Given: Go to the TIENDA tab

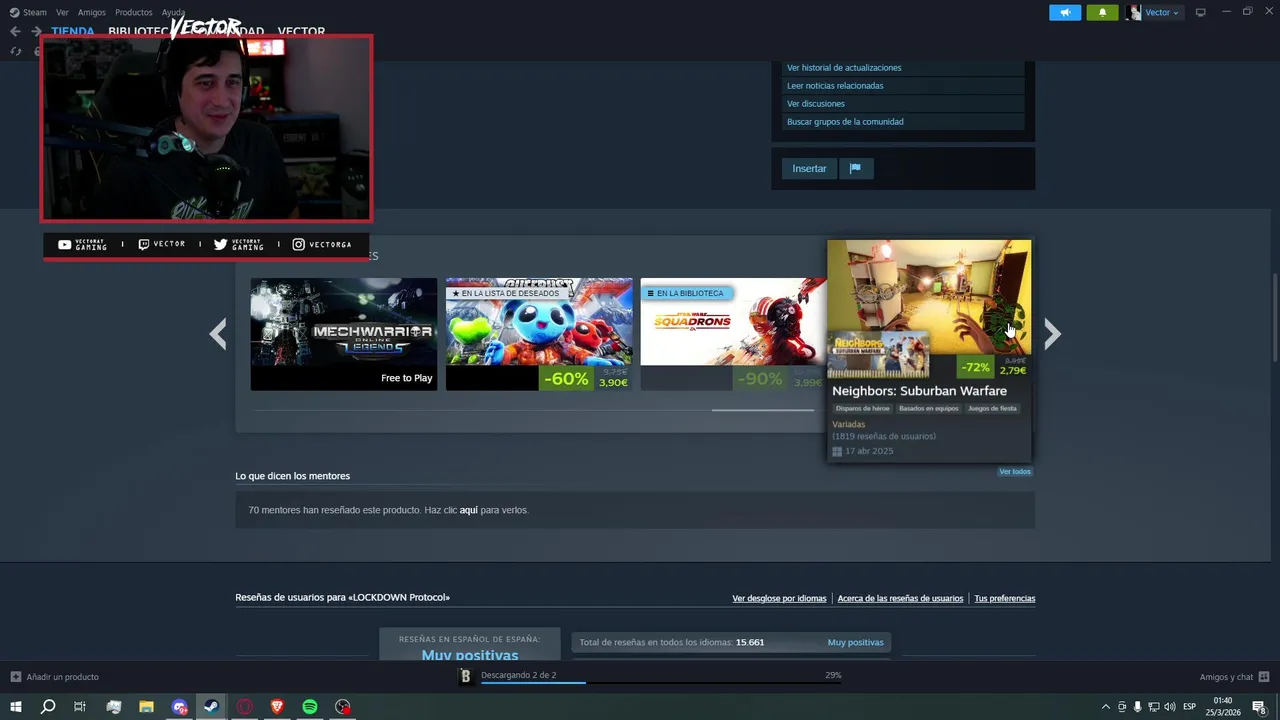Looking at the screenshot, I should click(x=73, y=31).
